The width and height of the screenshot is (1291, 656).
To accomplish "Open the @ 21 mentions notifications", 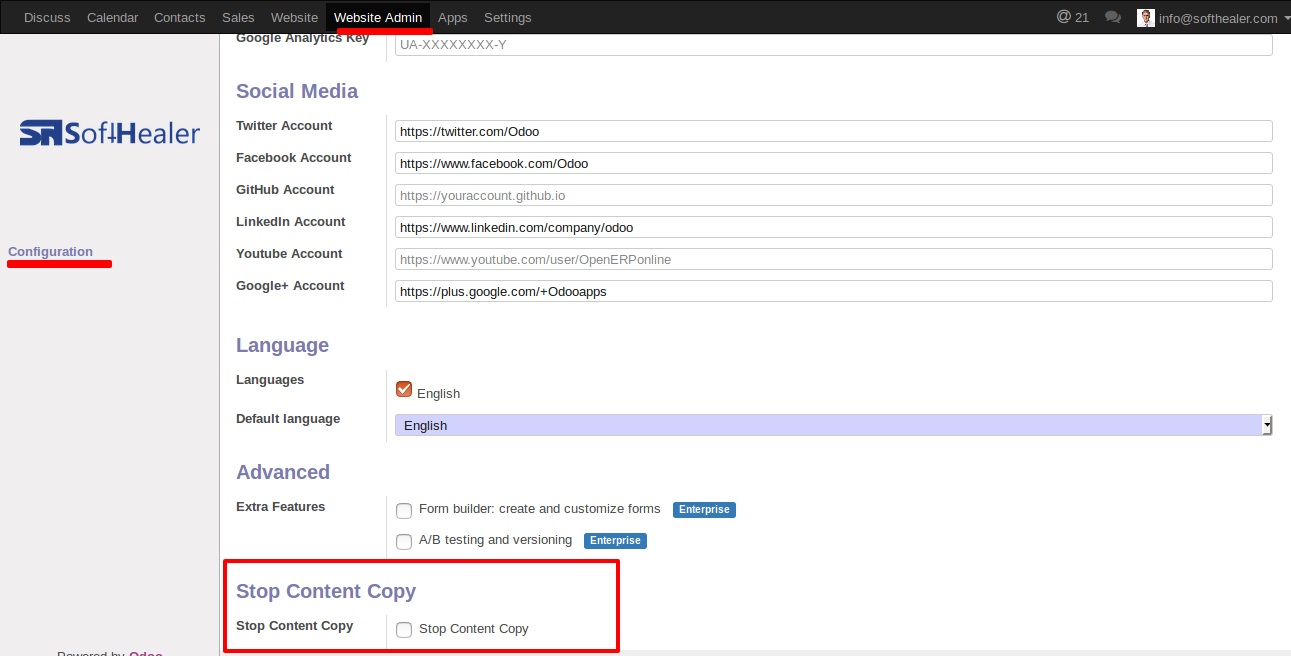I will click(x=1073, y=17).
